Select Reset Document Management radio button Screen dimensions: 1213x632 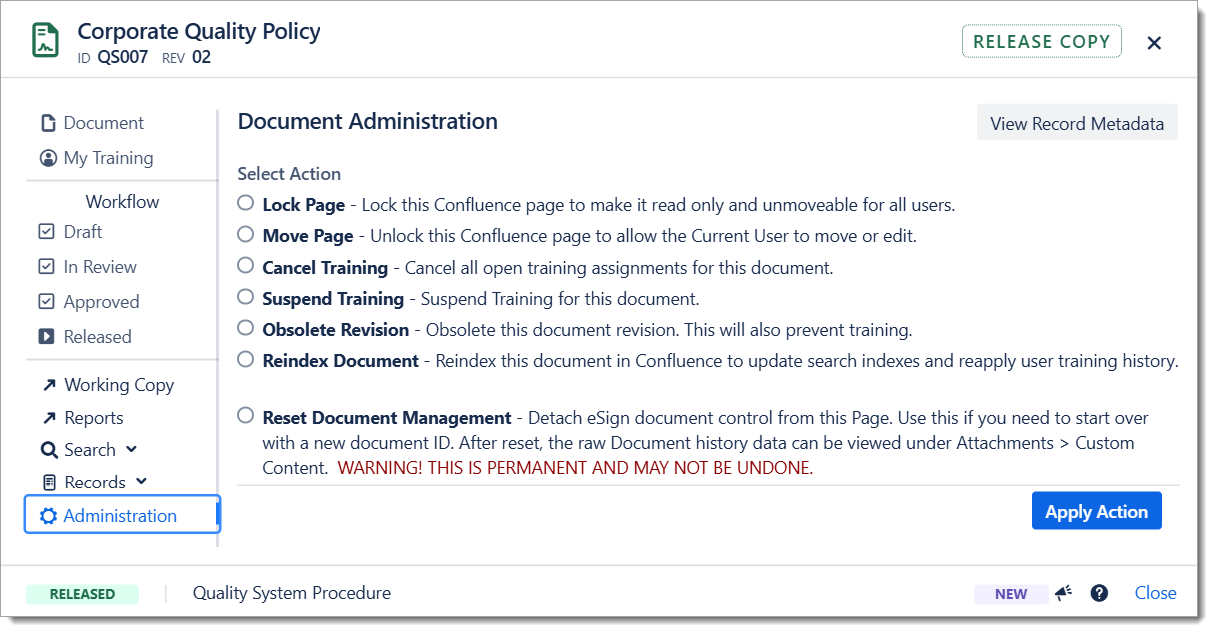tap(246, 415)
